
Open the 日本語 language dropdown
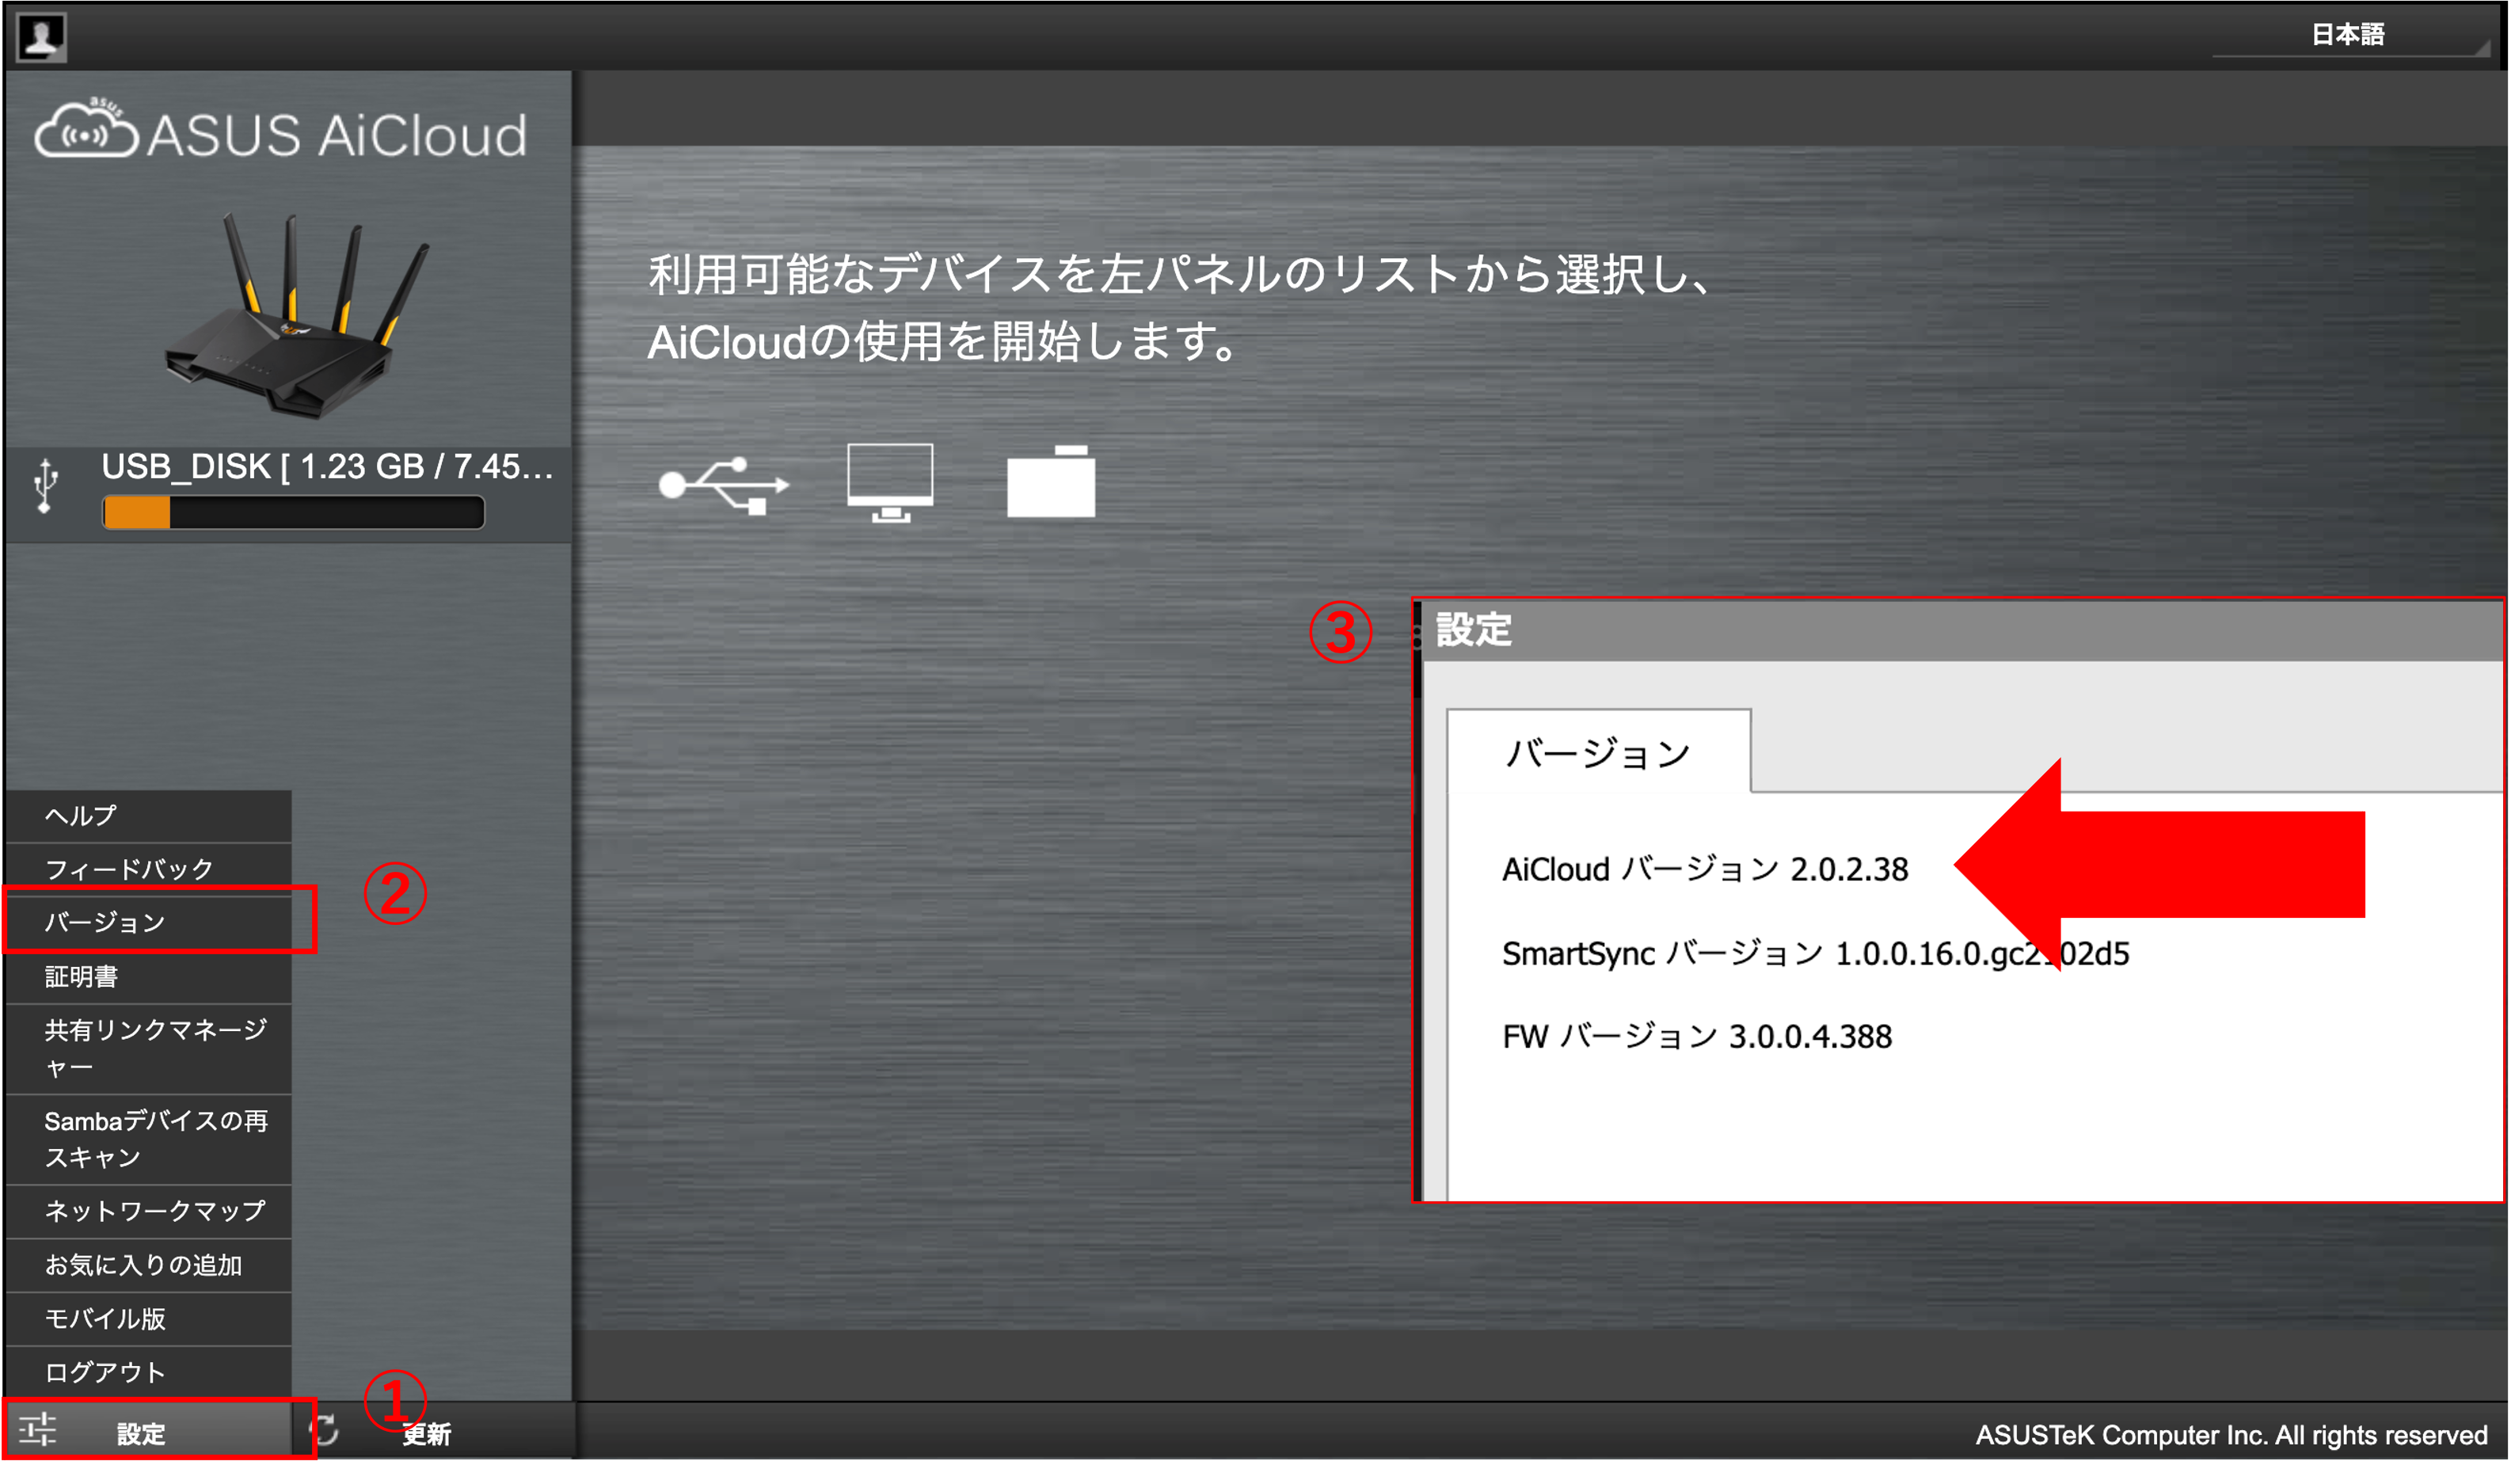point(2350,35)
